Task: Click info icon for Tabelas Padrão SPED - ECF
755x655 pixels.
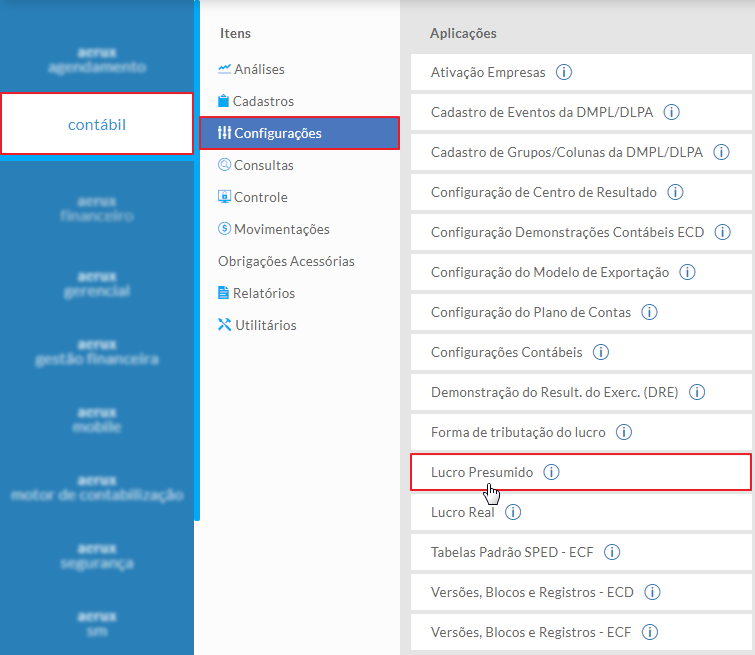Action: [612, 552]
